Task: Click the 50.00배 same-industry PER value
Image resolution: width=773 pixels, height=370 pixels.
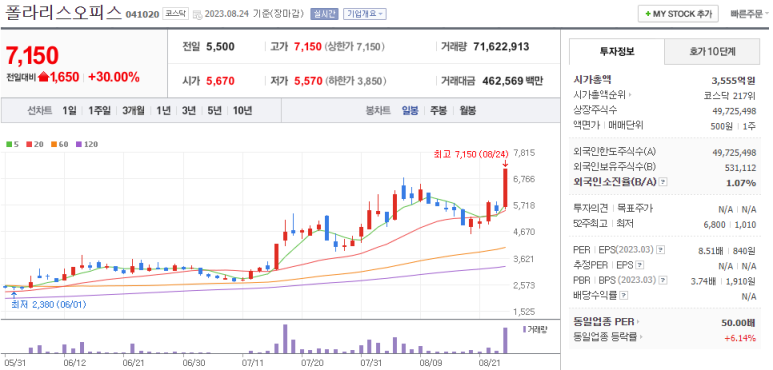Action: coord(738,323)
